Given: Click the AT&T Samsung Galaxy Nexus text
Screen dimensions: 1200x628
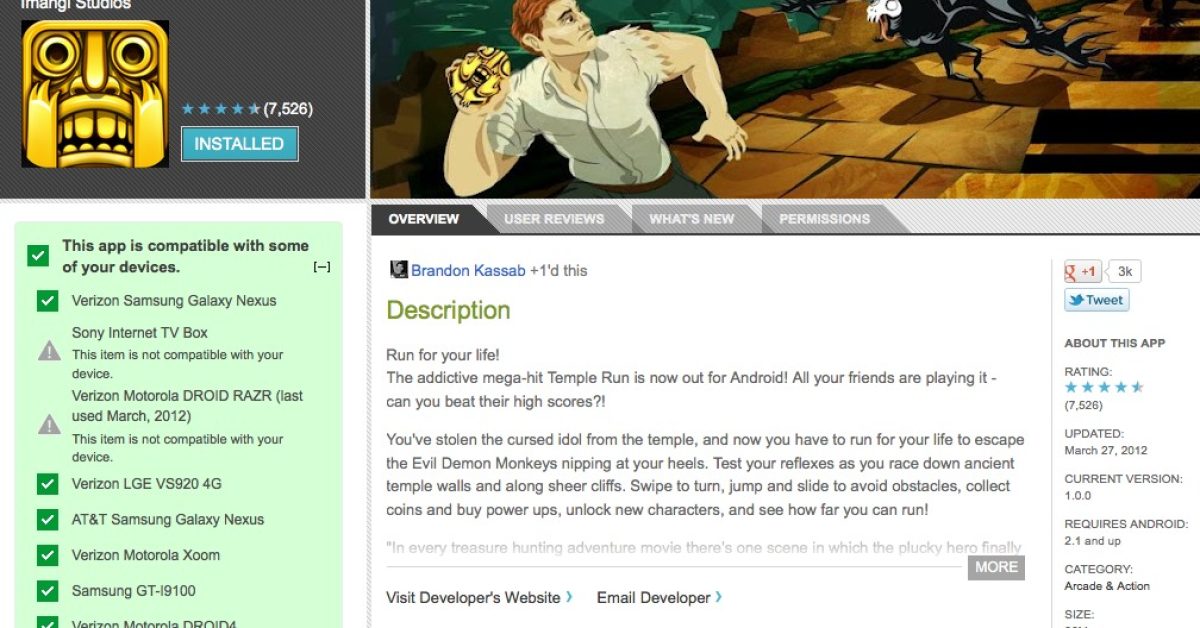Looking at the screenshot, I should [168, 520].
